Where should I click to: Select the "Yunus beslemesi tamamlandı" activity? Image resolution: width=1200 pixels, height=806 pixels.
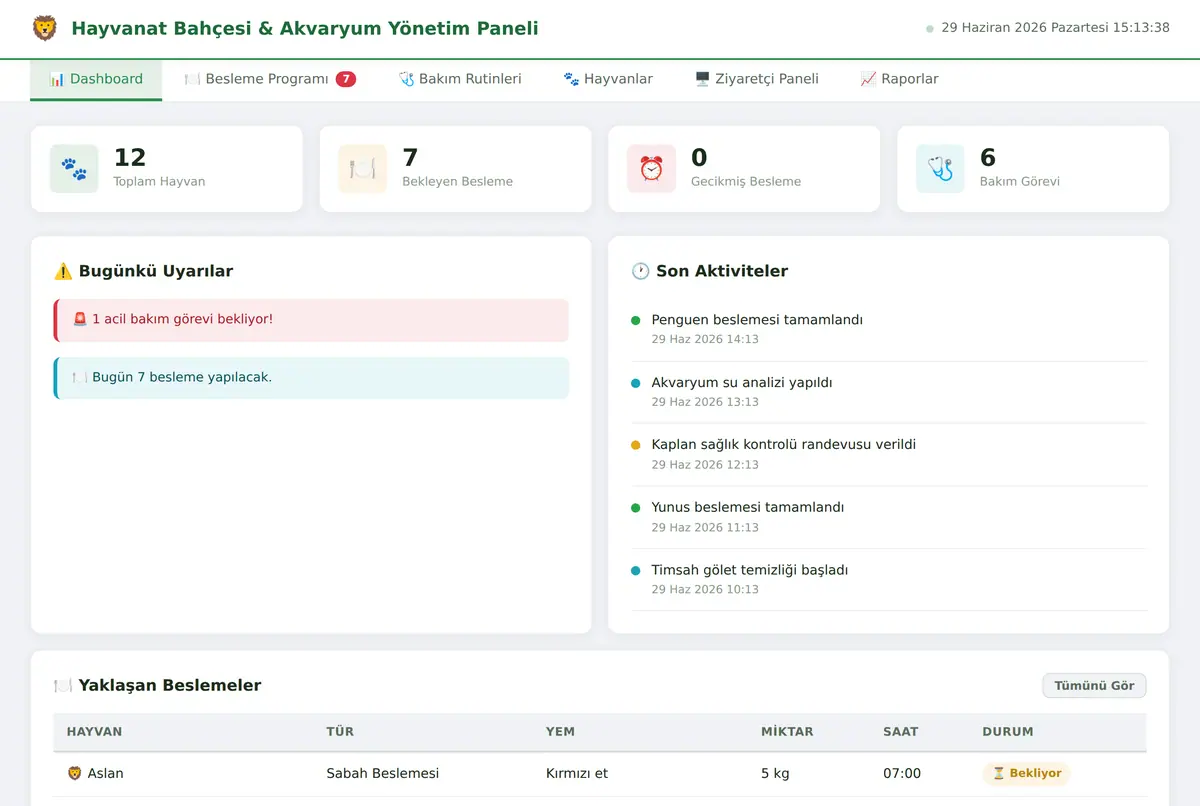[x=889, y=517]
